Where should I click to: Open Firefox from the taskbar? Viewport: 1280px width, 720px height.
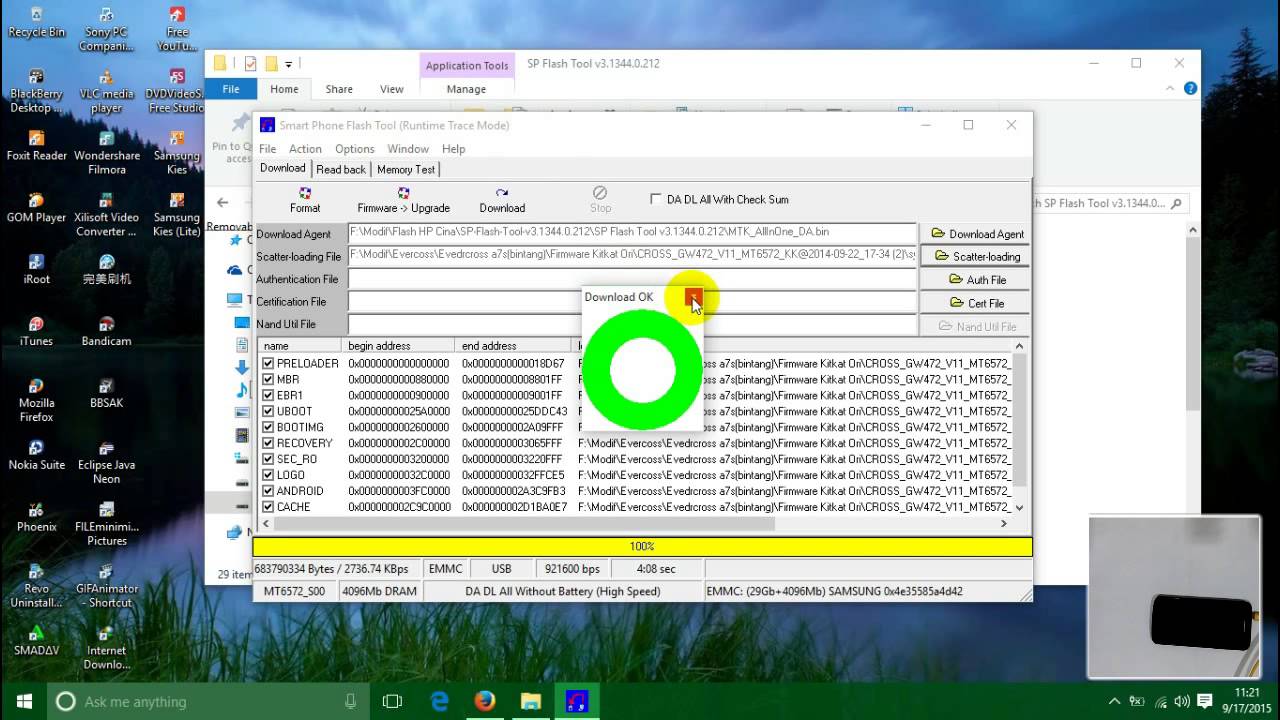[485, 701]
